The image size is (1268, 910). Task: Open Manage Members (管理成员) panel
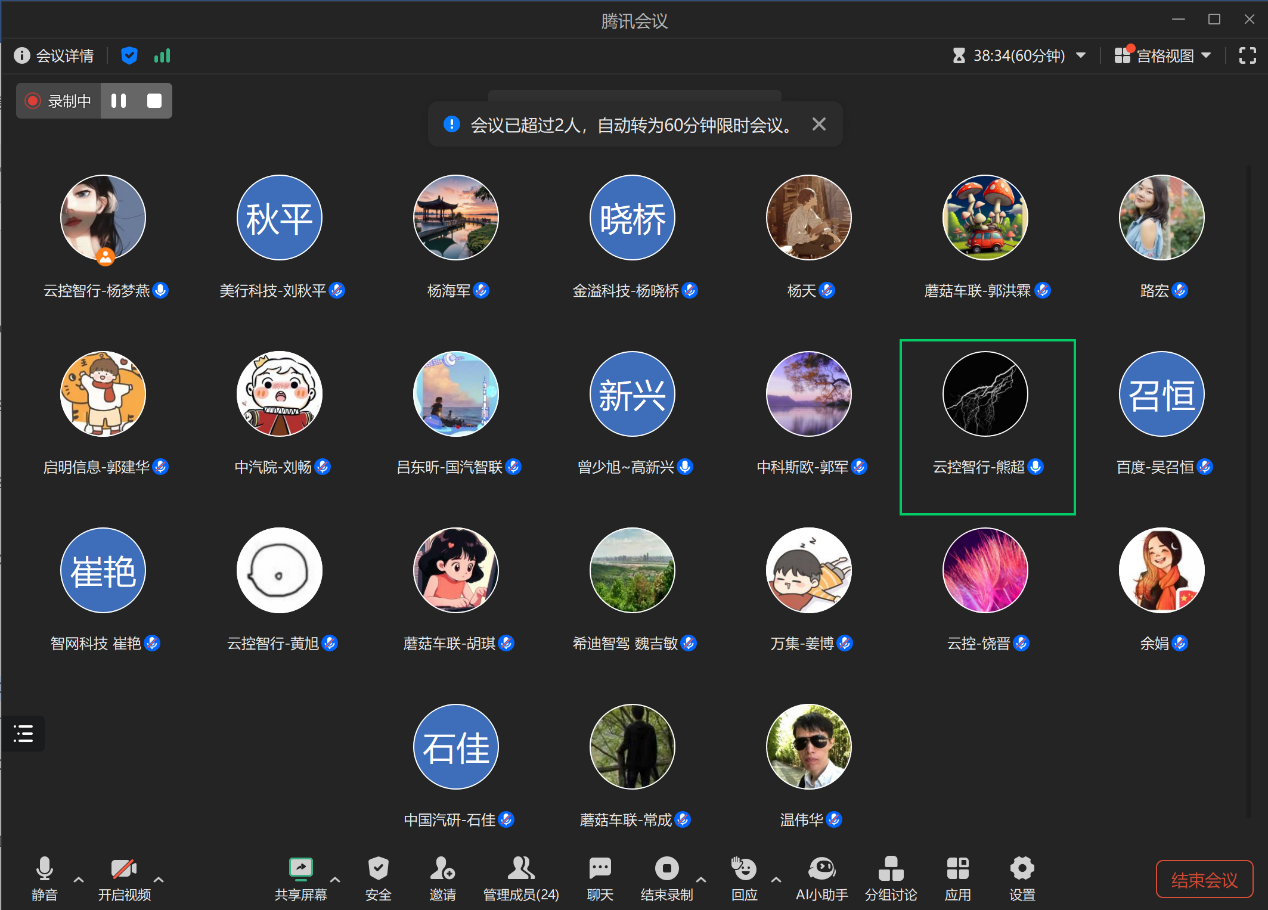pos(521,869)
